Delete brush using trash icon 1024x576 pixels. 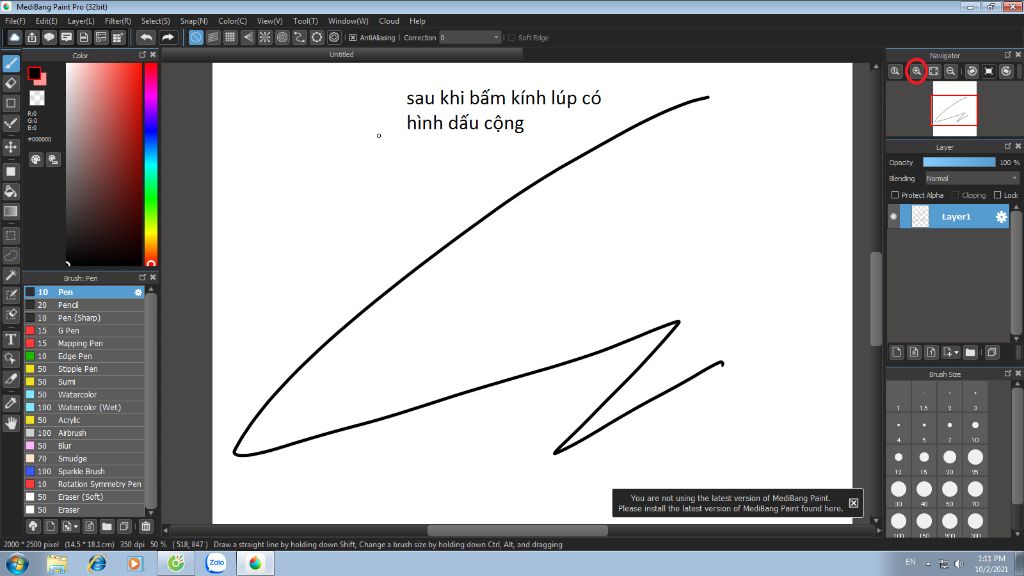click(146, 526)
